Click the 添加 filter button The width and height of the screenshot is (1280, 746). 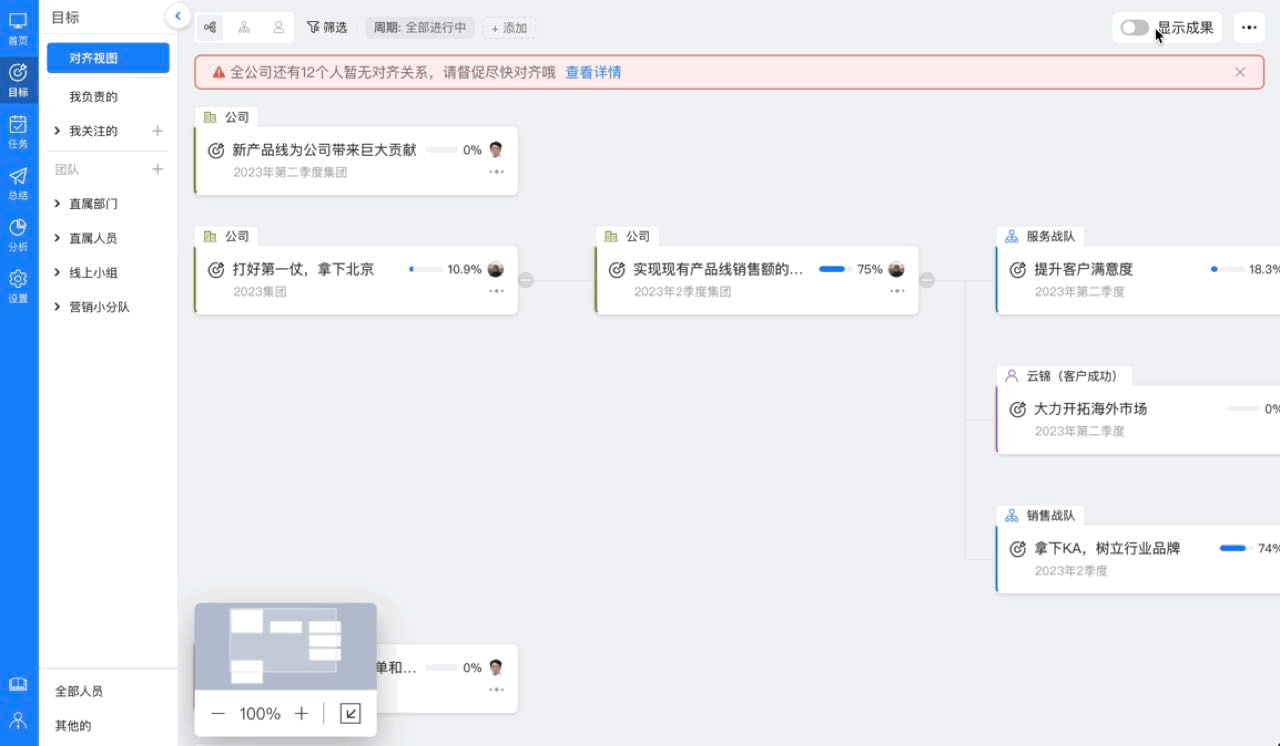point(509,28)
